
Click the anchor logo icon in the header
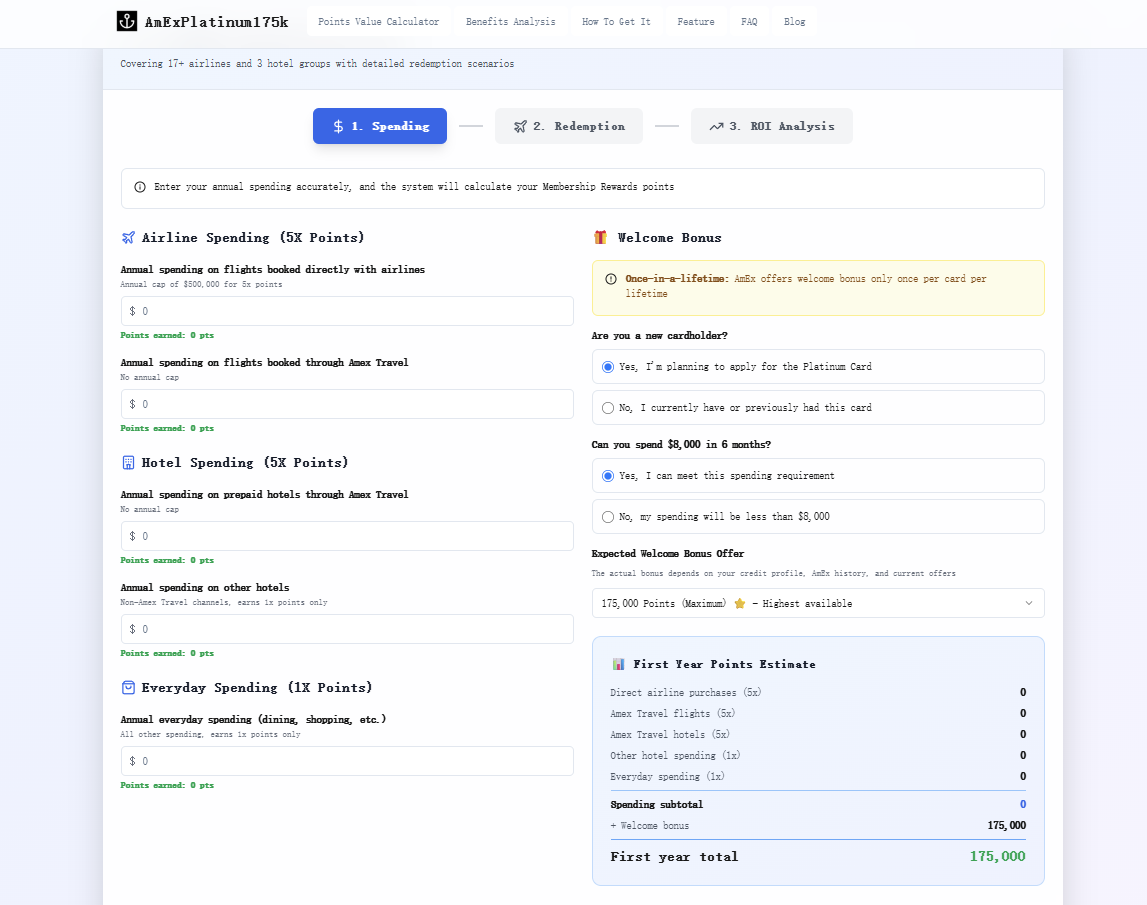point(127,20)
